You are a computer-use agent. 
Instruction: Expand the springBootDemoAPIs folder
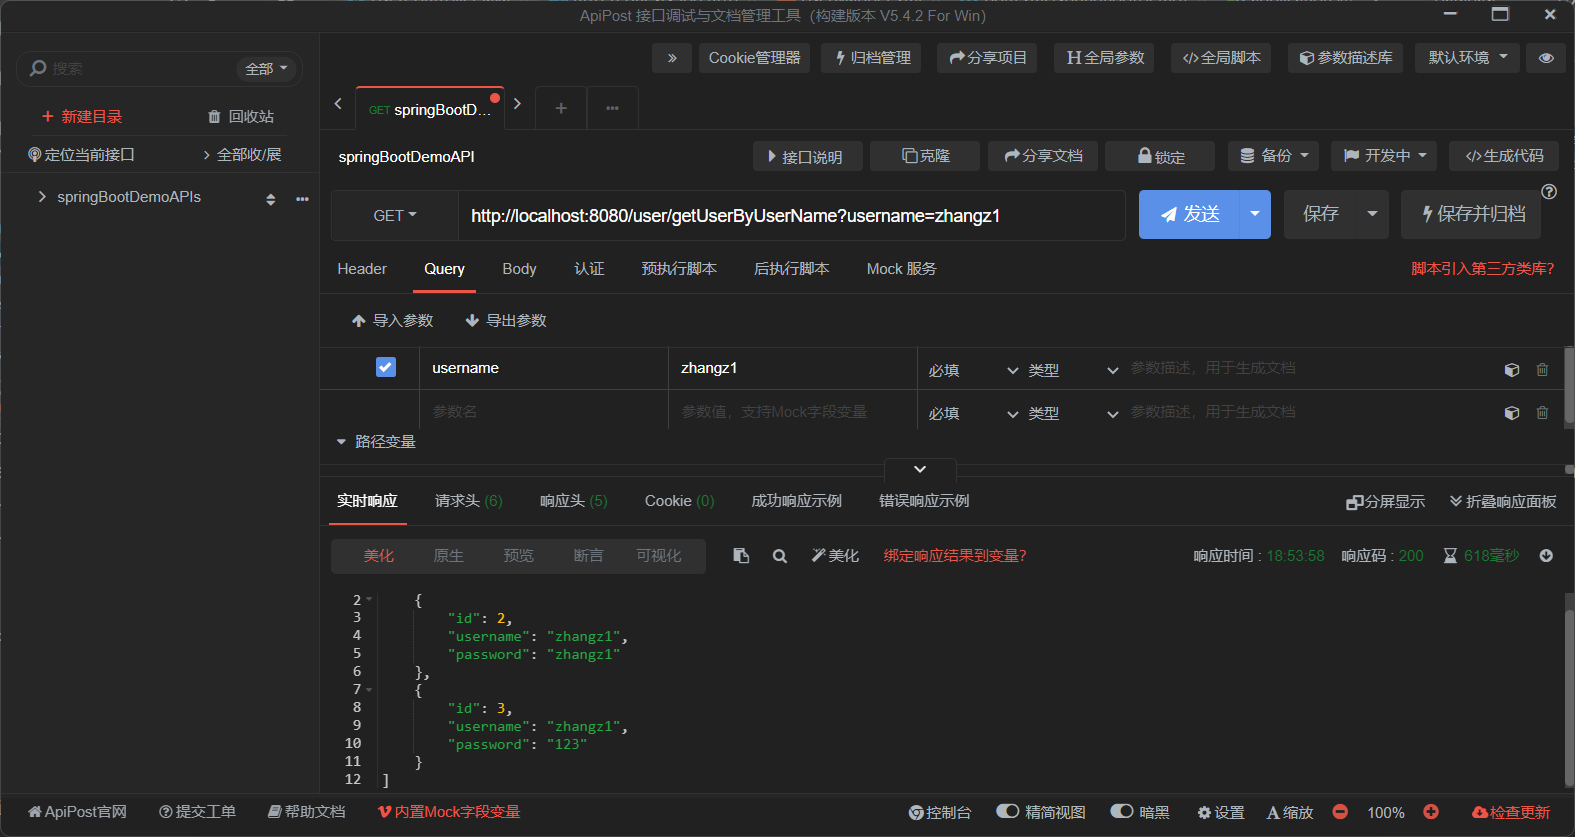42,197
